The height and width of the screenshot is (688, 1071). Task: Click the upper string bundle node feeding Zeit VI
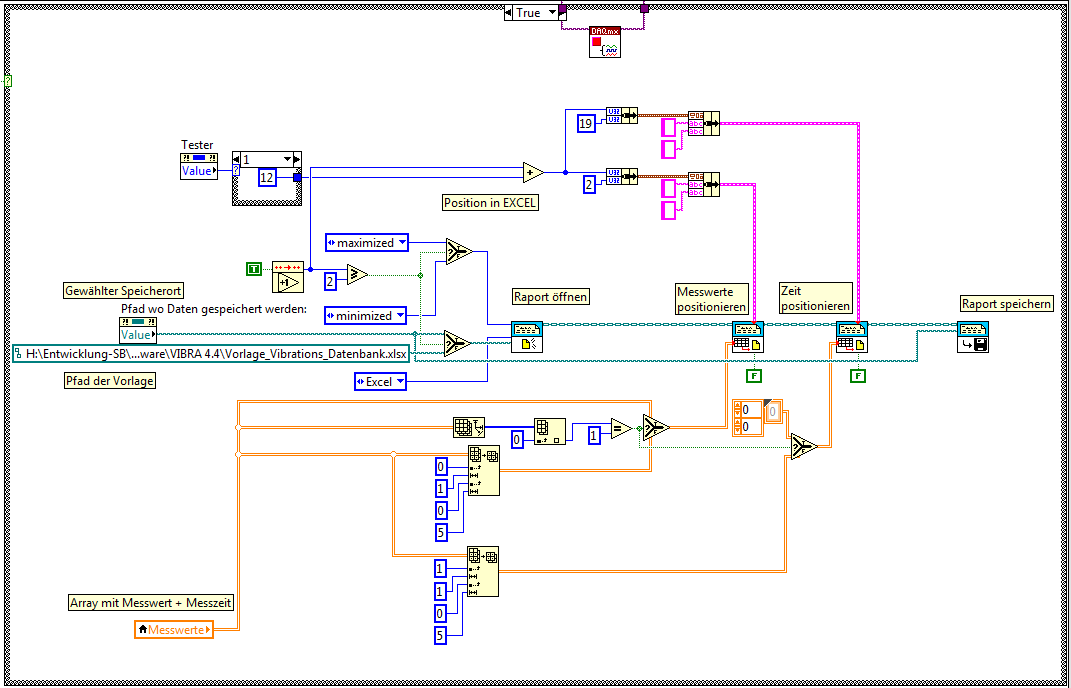[704, 123]
